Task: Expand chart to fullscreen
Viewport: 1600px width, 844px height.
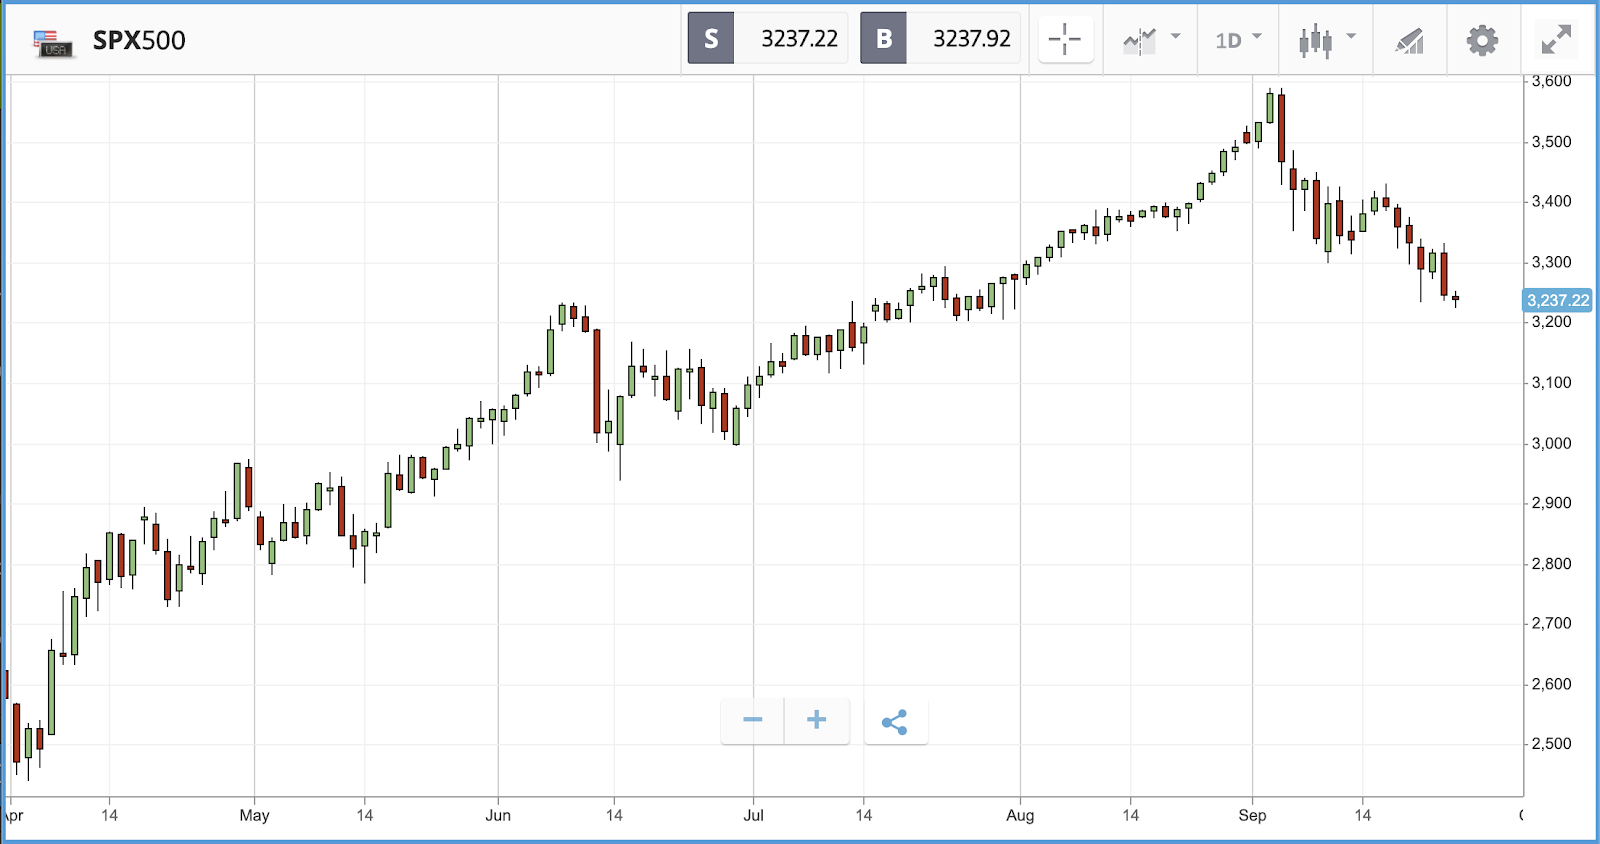Action: click(1556, 40)
